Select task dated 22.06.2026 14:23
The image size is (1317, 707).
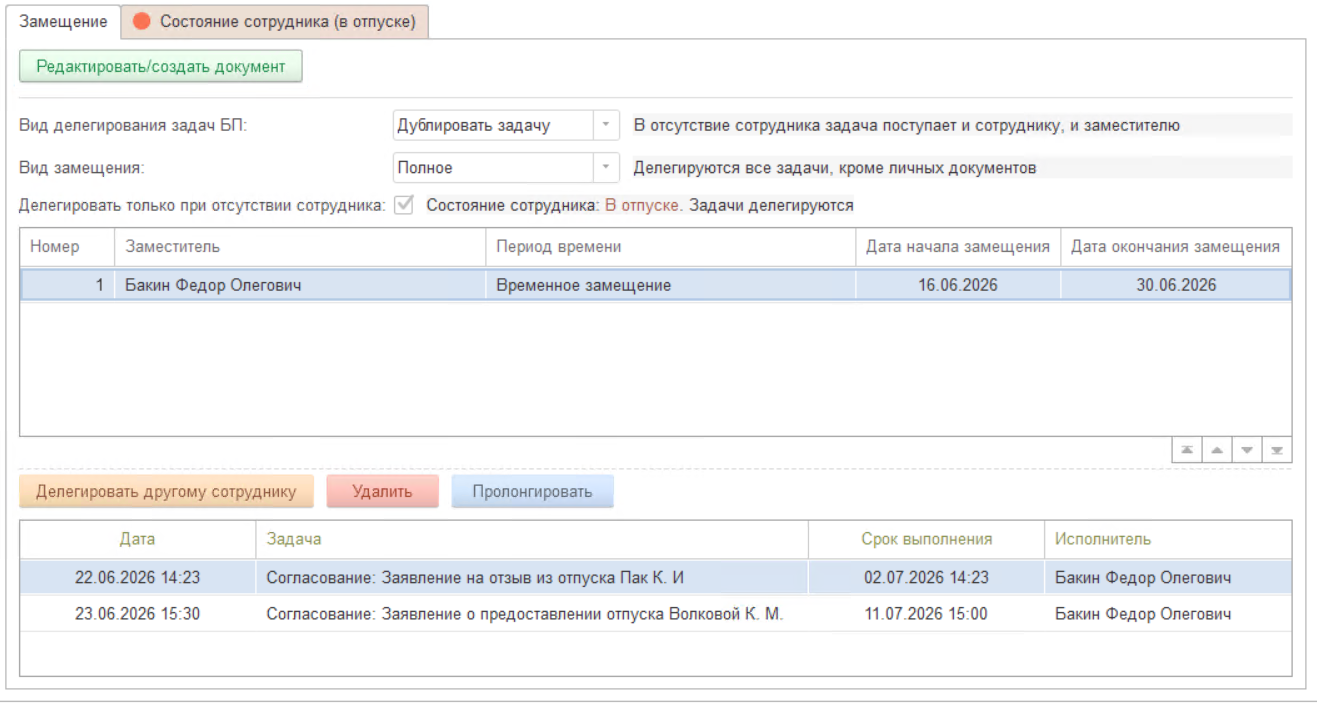click(138, 578)
